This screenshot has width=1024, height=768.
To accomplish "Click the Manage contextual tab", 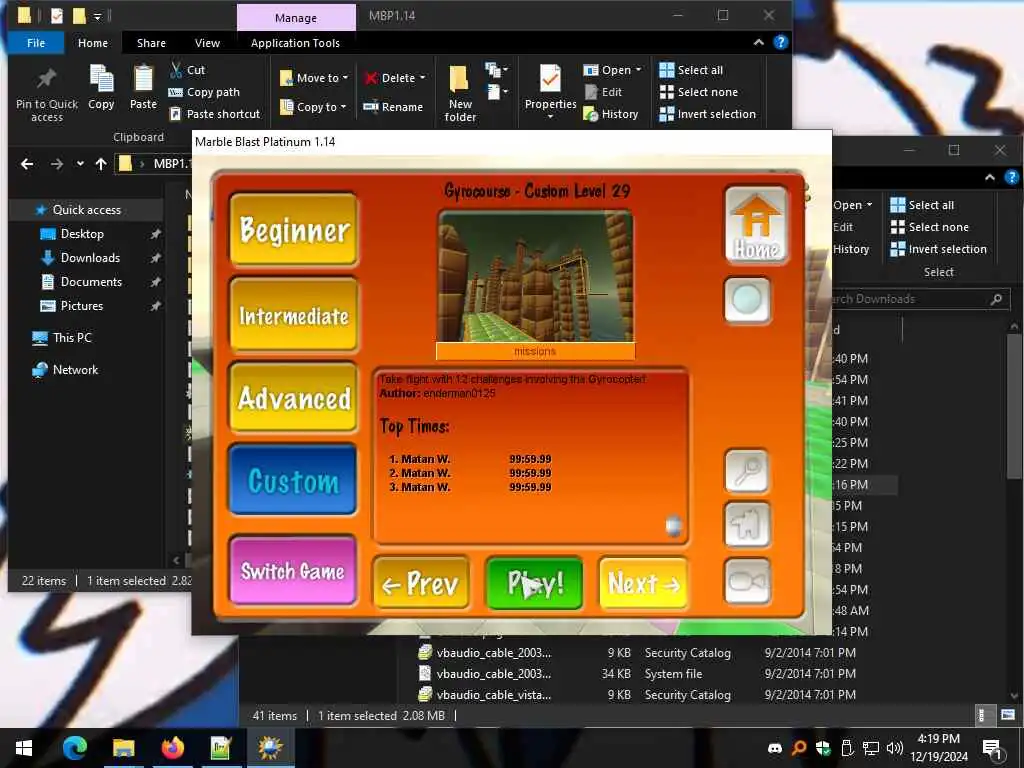I will [x=296, y=18].
